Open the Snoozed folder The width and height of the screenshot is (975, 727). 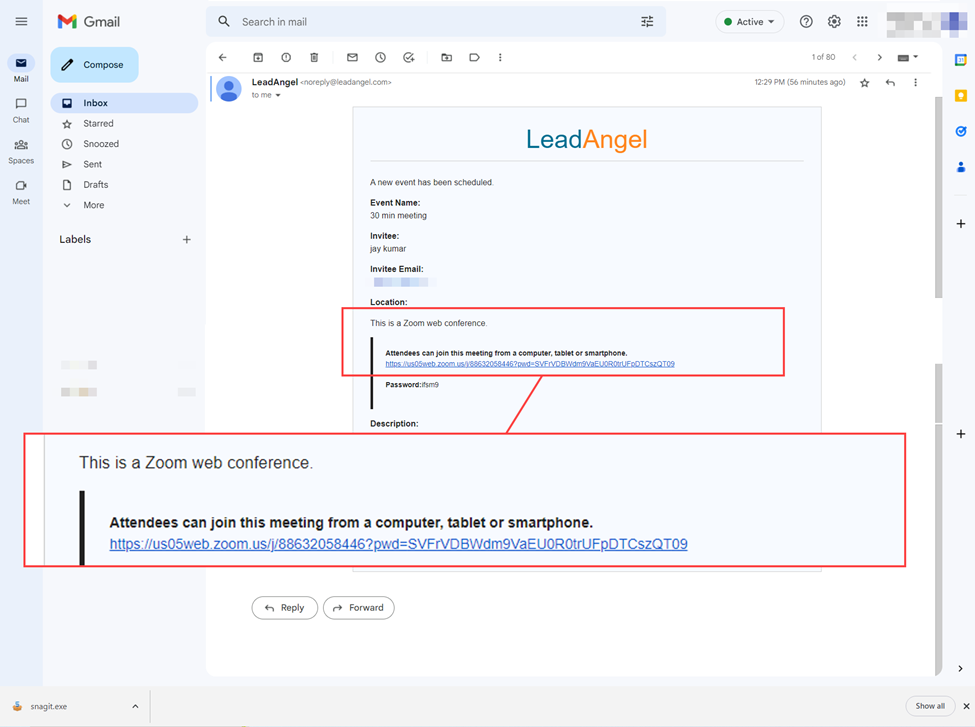point(101,144)
